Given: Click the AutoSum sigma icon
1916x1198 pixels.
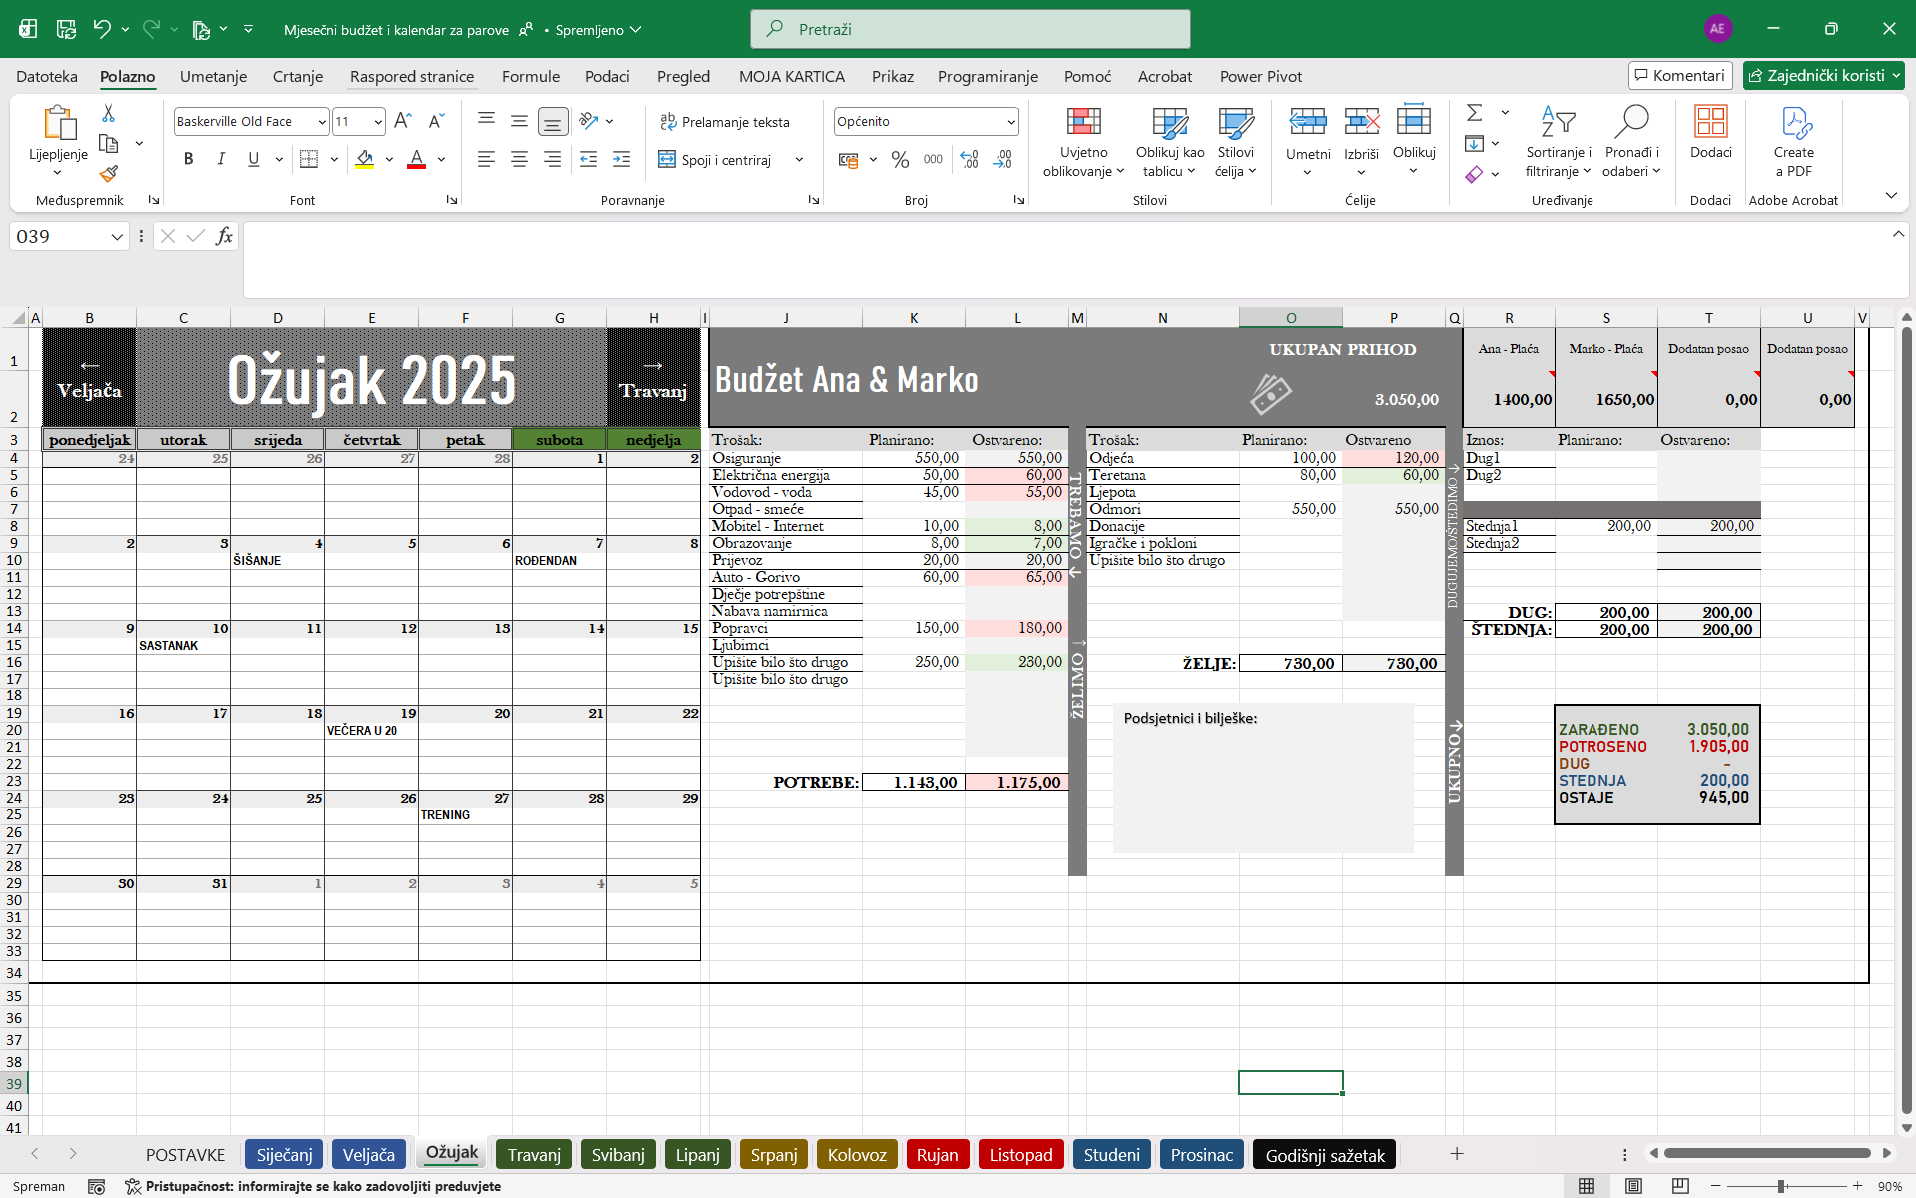Looking at the screenshot, I should point(1474,113).
